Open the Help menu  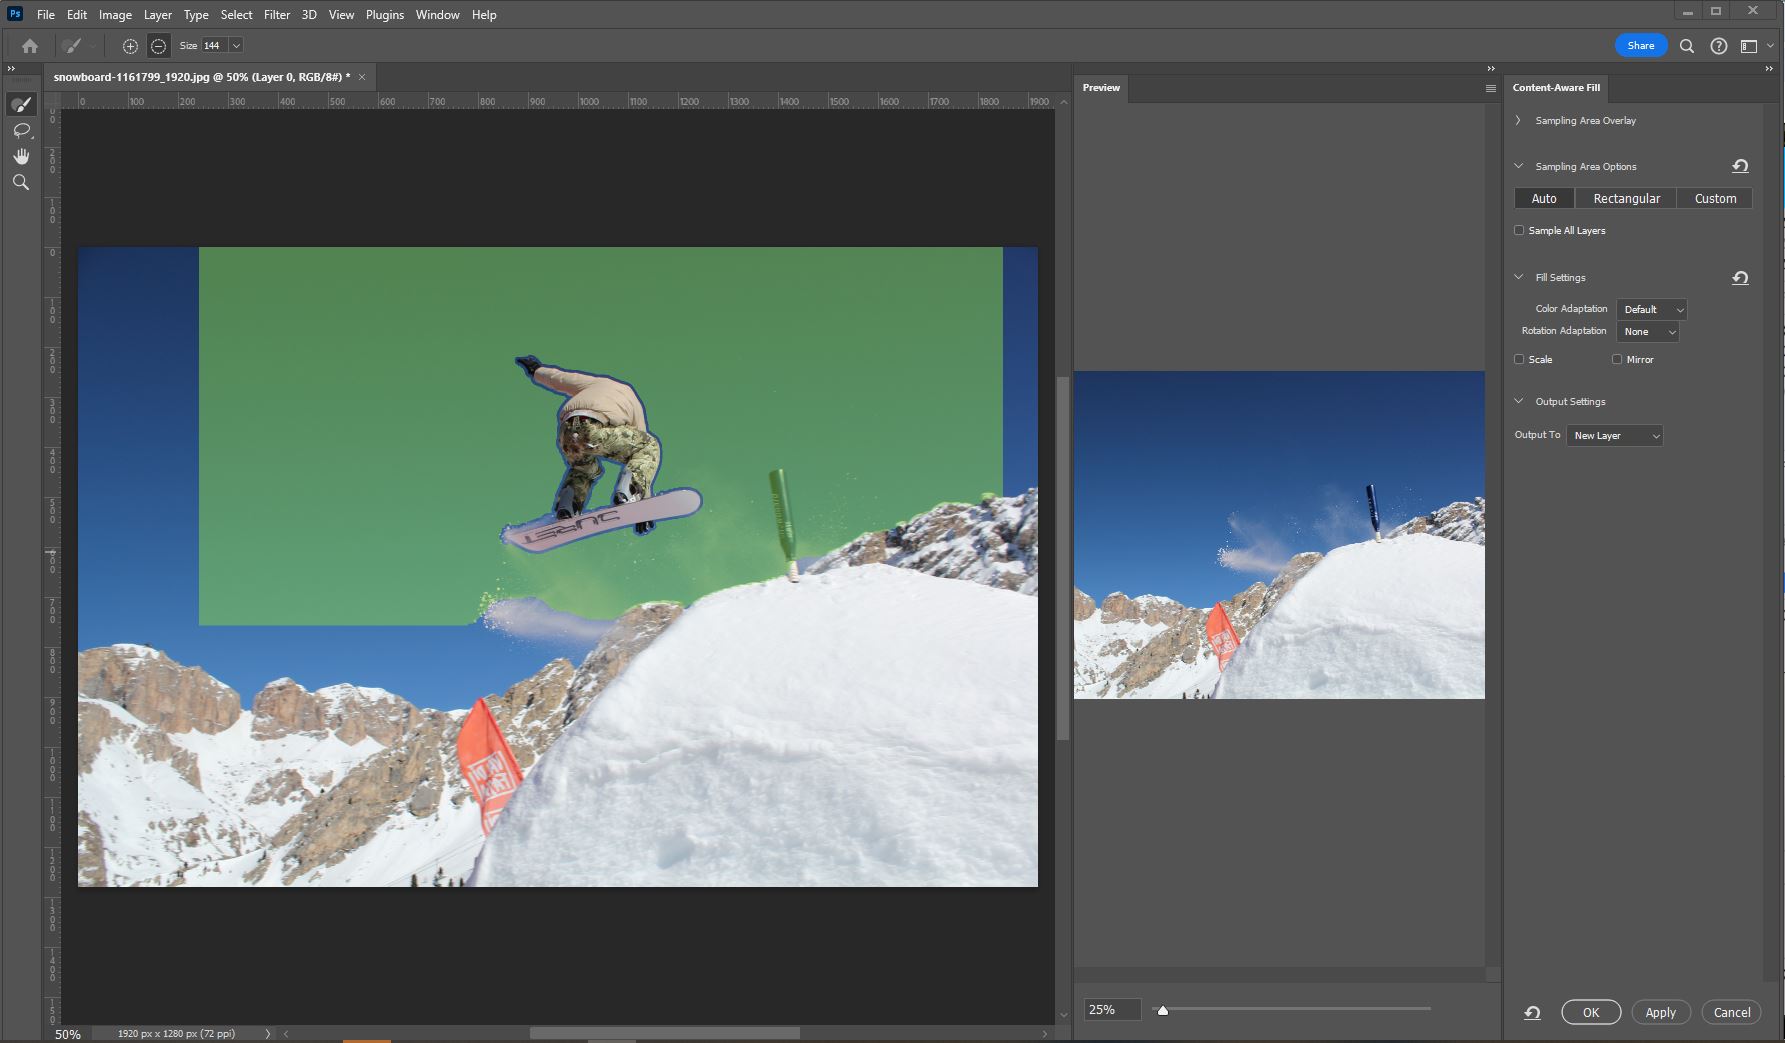click(x=484, y=15)
